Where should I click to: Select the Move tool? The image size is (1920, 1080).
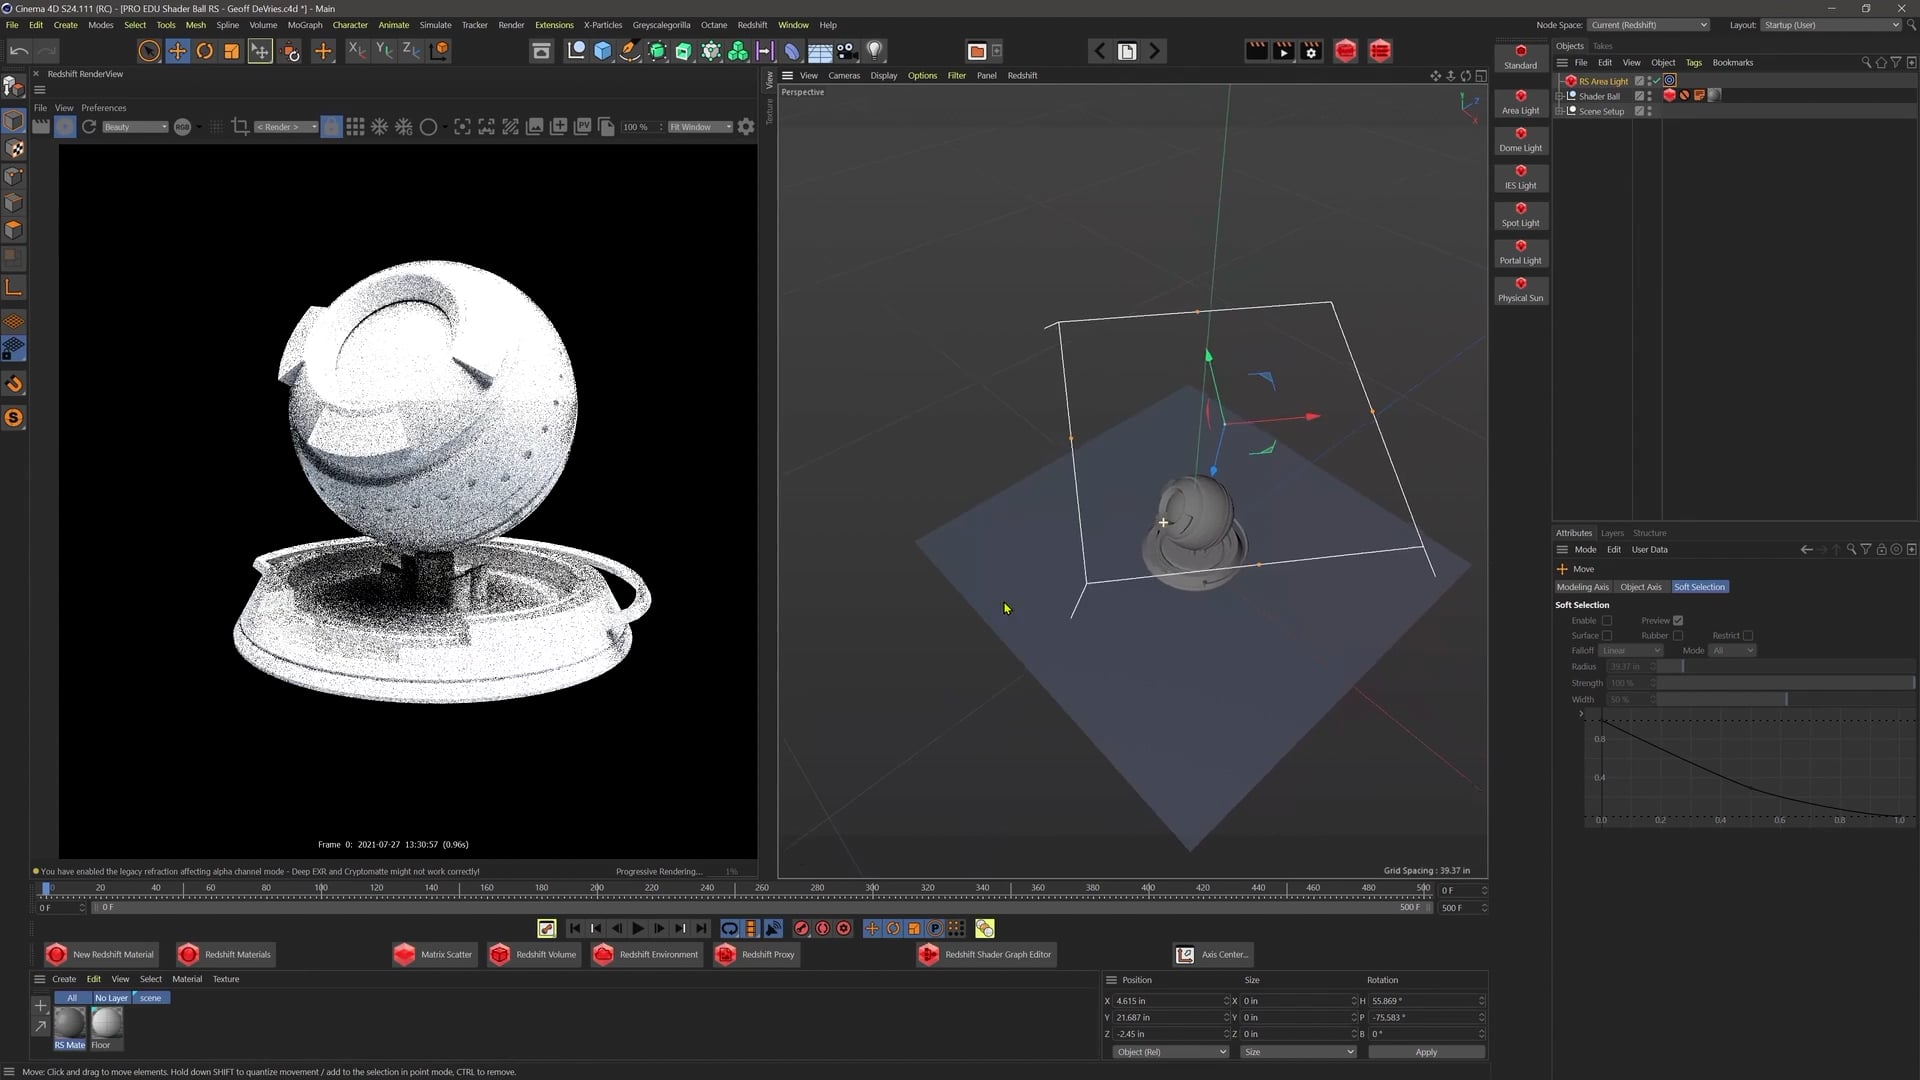(177, 50)
